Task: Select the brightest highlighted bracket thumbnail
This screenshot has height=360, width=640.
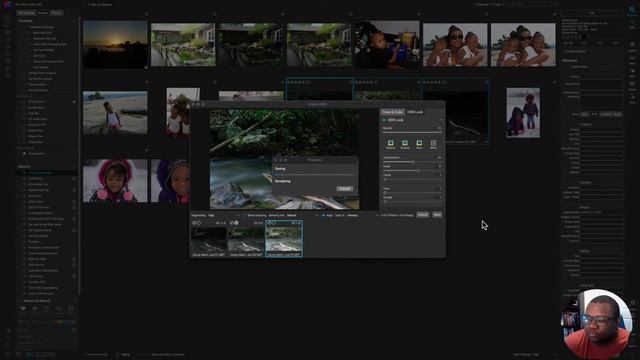Action: pos(284,239)
